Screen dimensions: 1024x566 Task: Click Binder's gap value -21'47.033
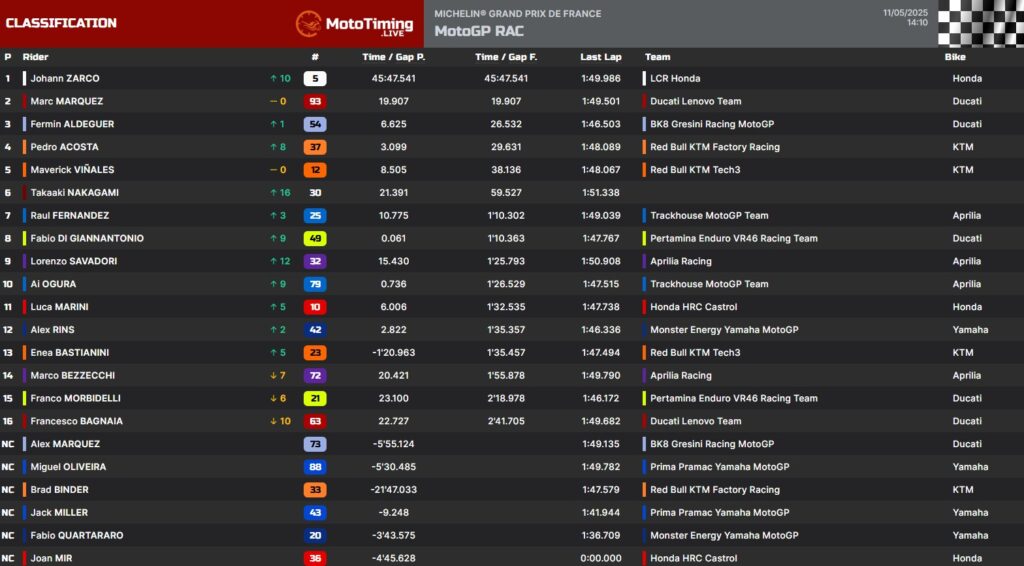pos(393,490)
